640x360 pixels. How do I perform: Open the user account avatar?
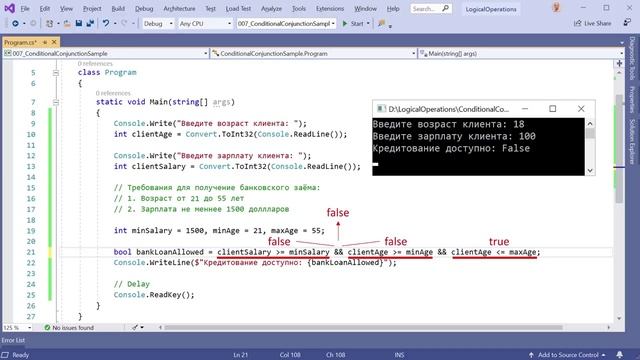556,7
